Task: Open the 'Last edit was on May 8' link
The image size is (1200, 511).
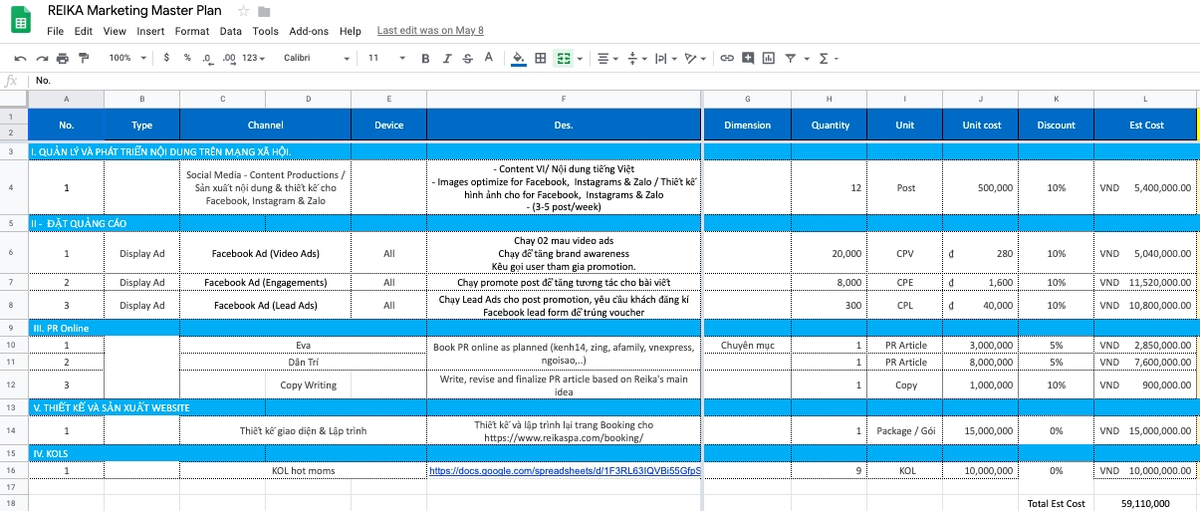Action: click(x=430, y=31)
